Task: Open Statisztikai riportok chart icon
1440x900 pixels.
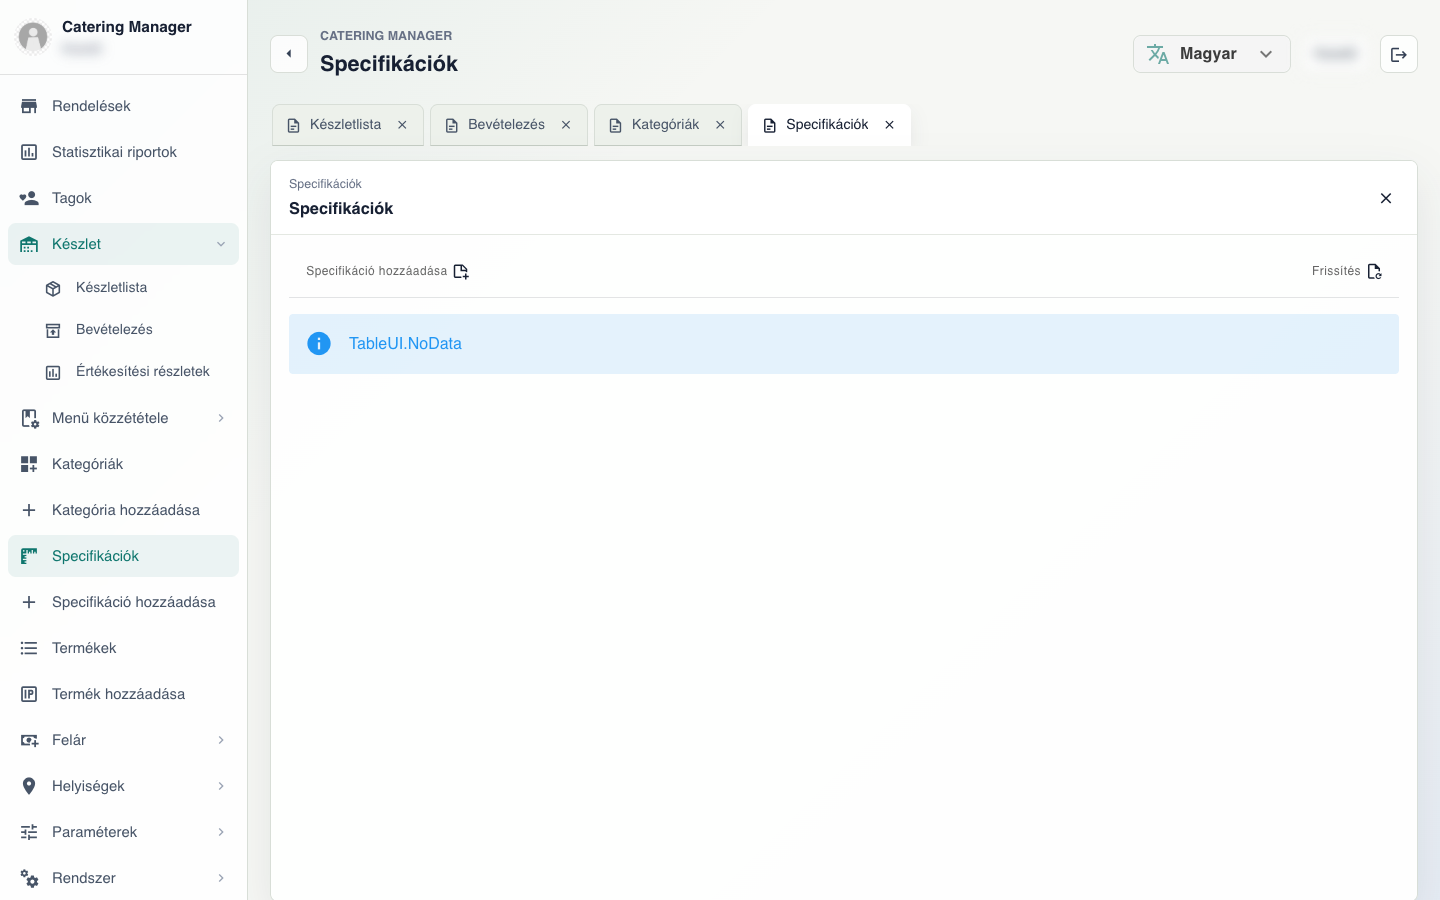Action: [29, 152]
